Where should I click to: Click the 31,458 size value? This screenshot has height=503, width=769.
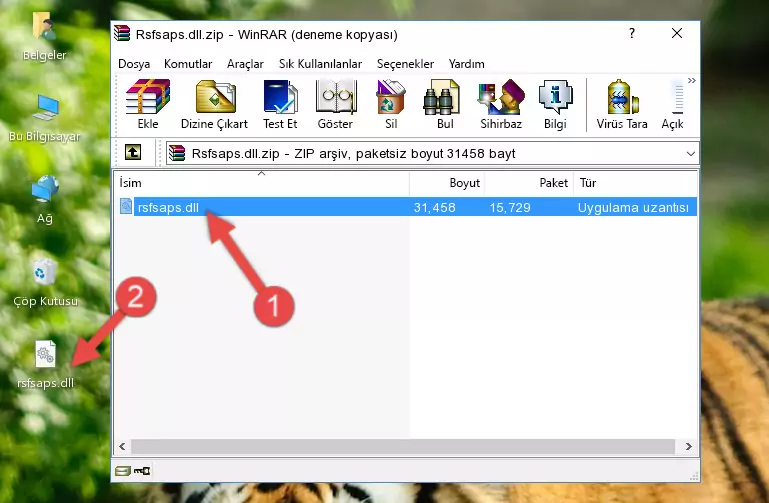(x=435, y=207)
